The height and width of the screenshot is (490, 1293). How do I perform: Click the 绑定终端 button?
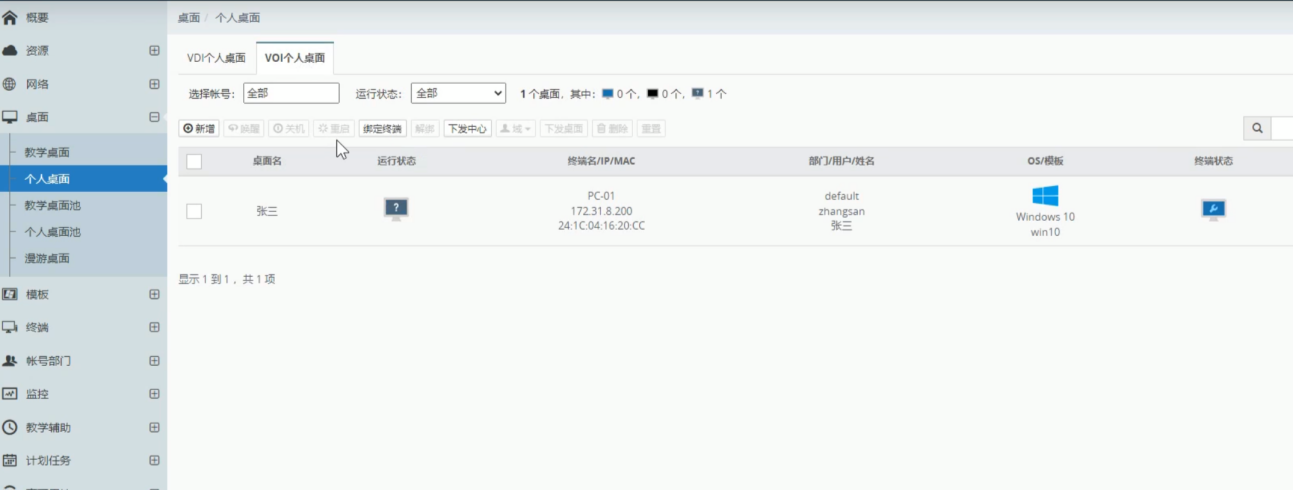tap(383, 129)
